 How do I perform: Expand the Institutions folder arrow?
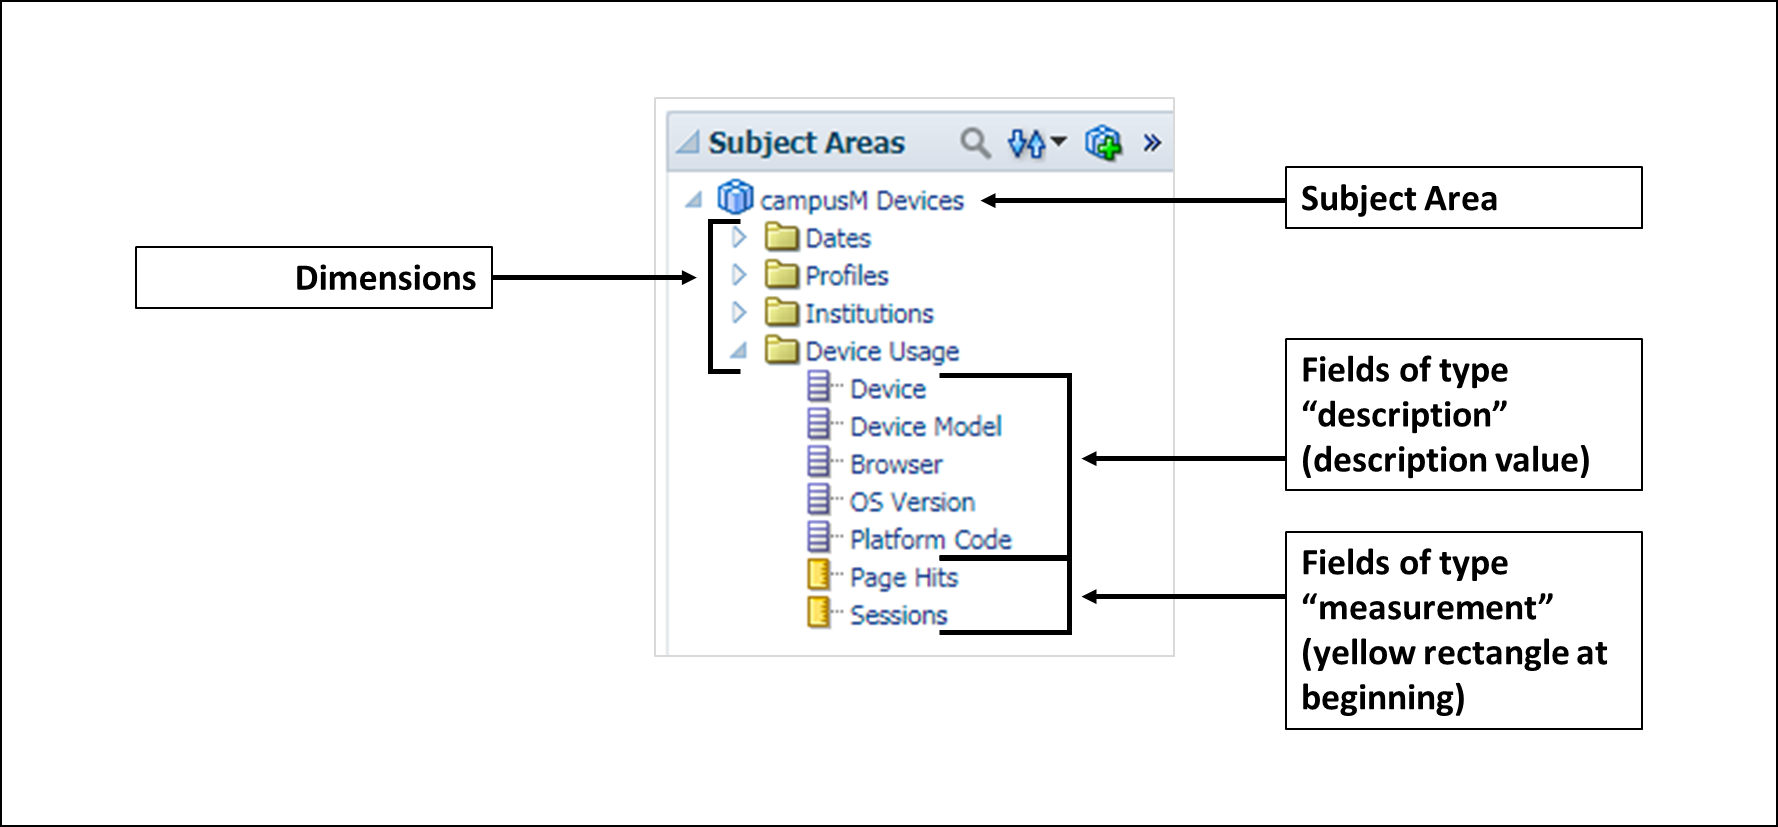[739, 312]
